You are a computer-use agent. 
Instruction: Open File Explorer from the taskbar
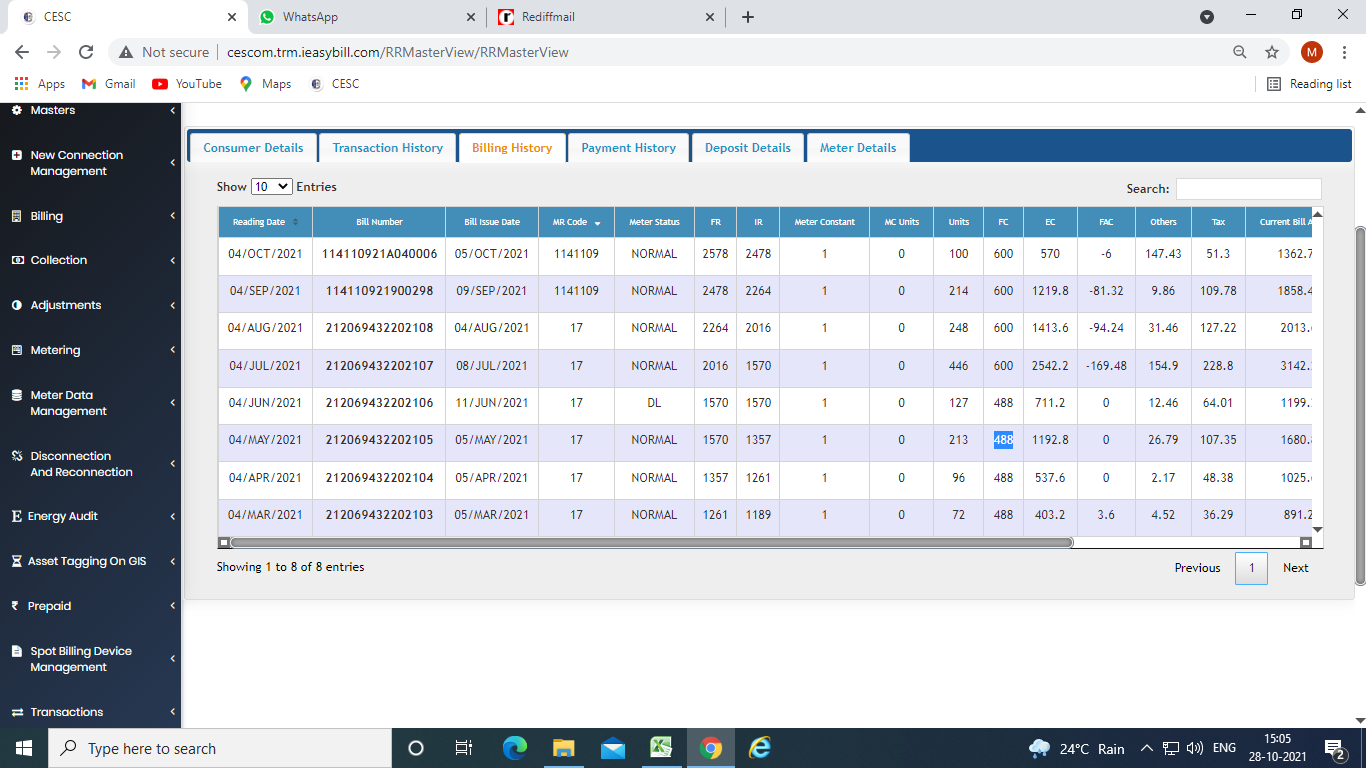pos(563,748)
